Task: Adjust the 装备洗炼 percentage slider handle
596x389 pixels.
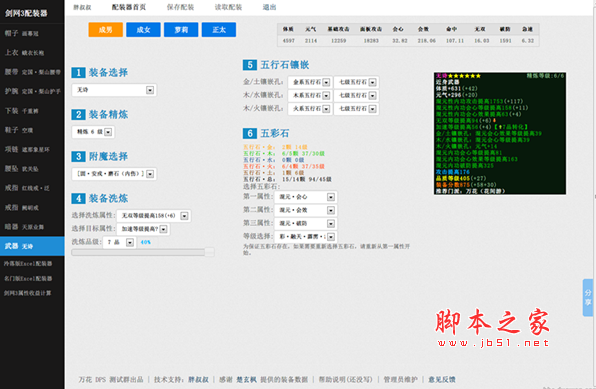Action: coord(209,252)
